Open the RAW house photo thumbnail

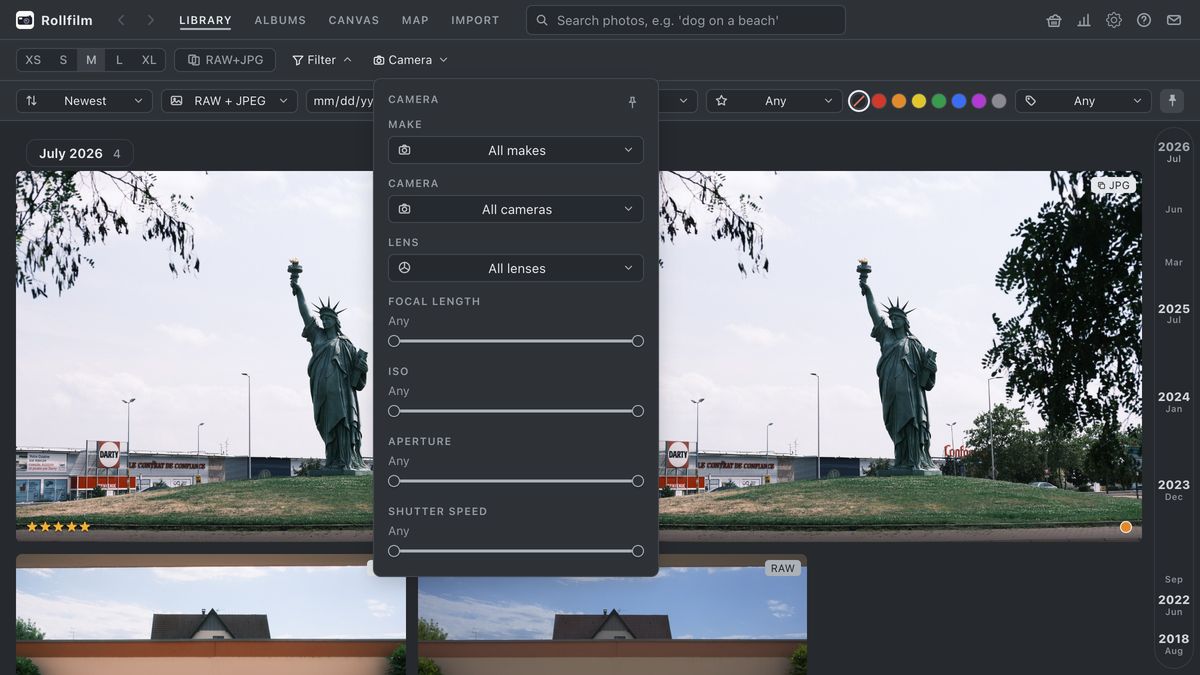612,615
